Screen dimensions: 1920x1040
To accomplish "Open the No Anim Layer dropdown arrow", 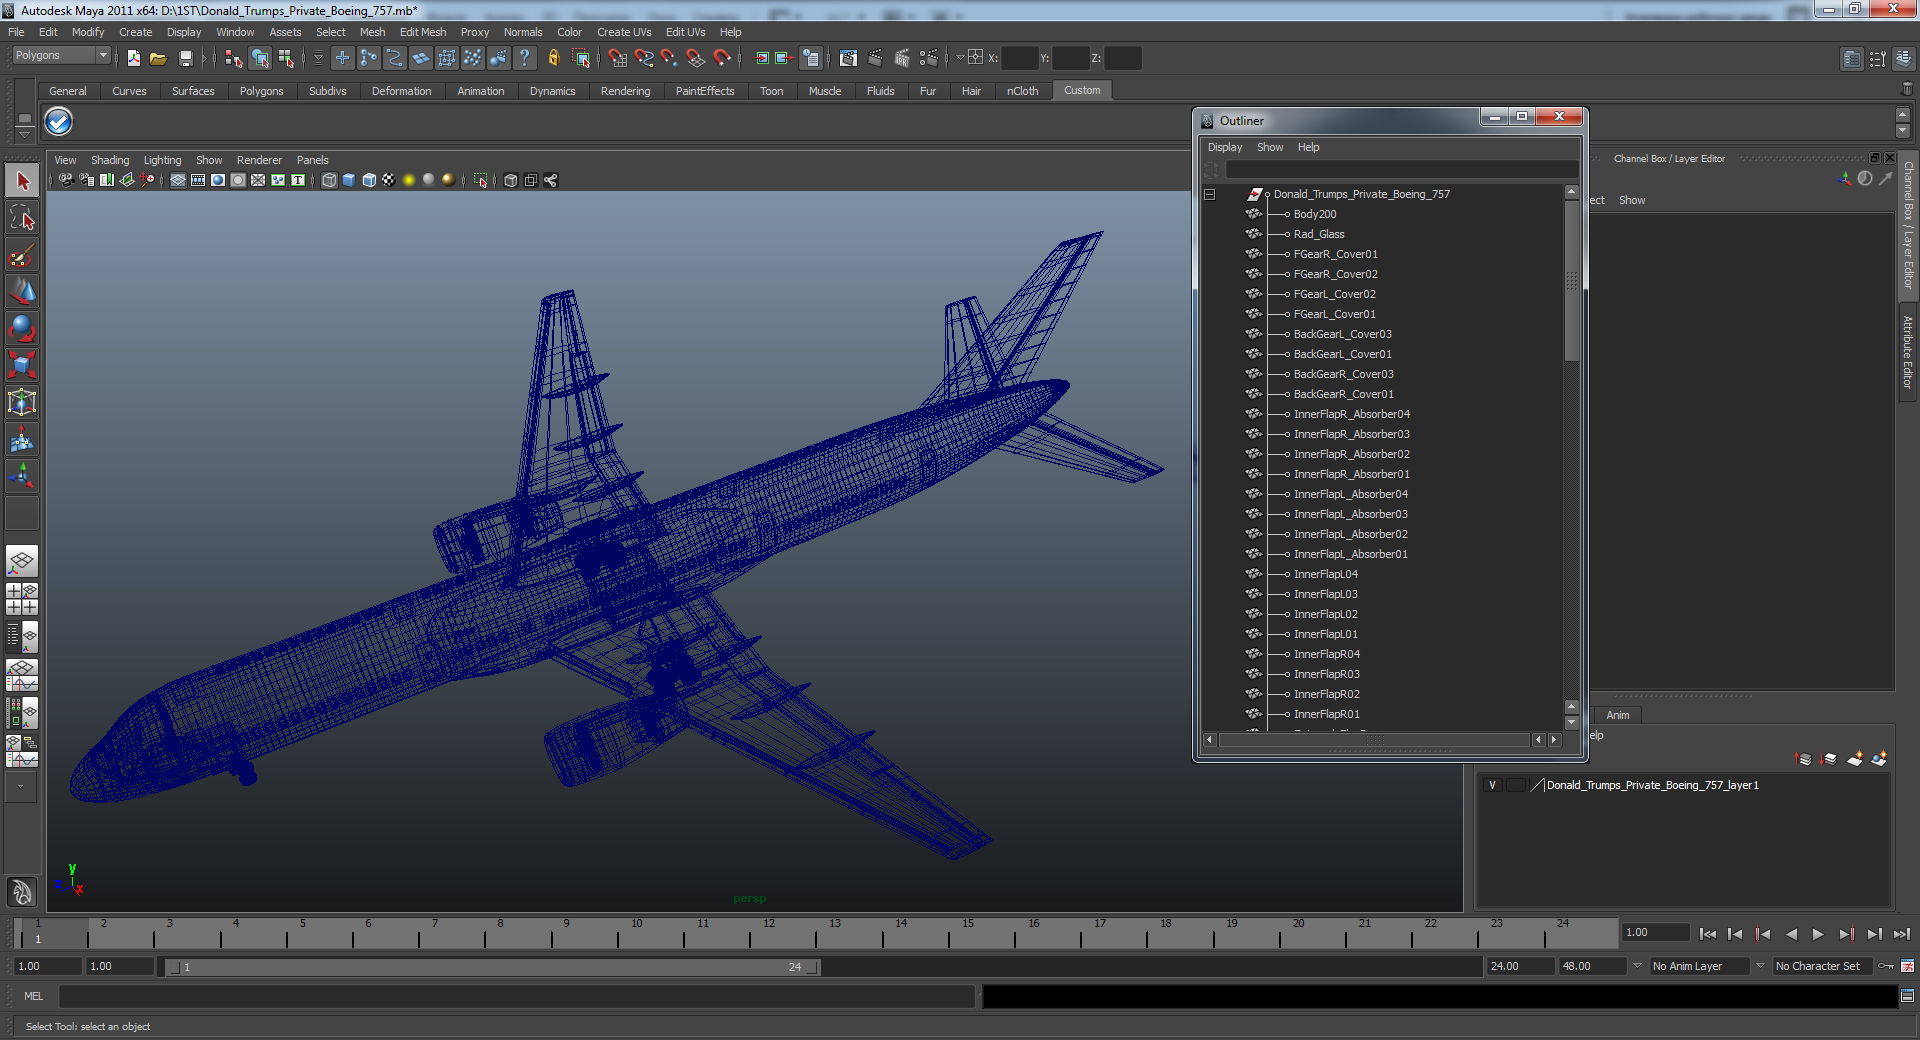I will [1638, 966].
